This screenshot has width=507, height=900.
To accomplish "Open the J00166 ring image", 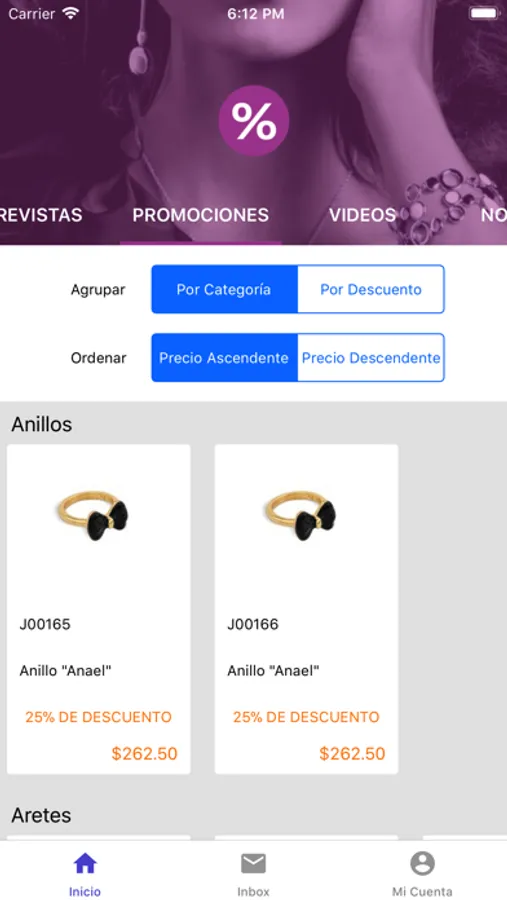I will tap(300, 514).
